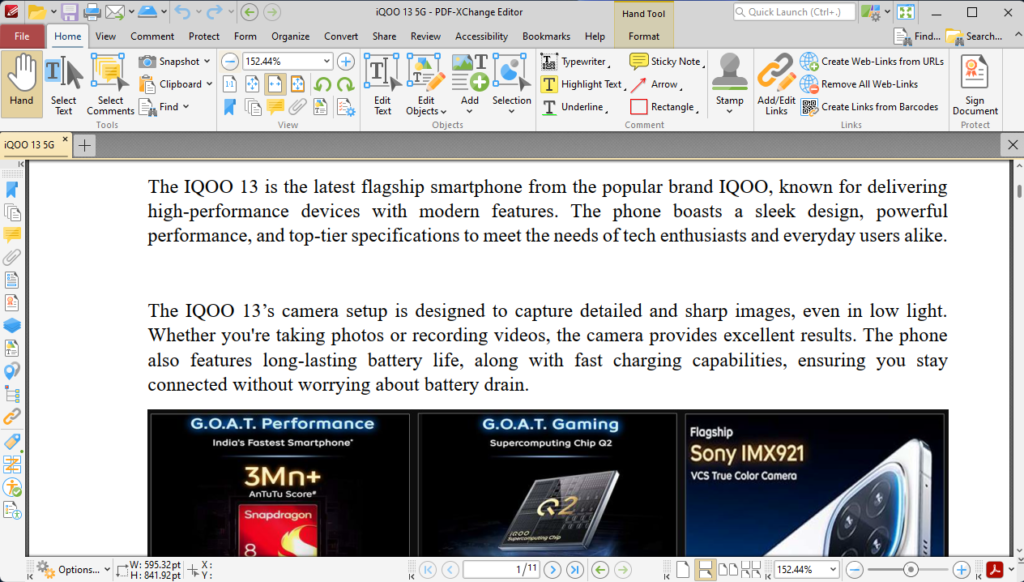Click the Arrow comment tool
1024x582 pixels.
(656, 84)
